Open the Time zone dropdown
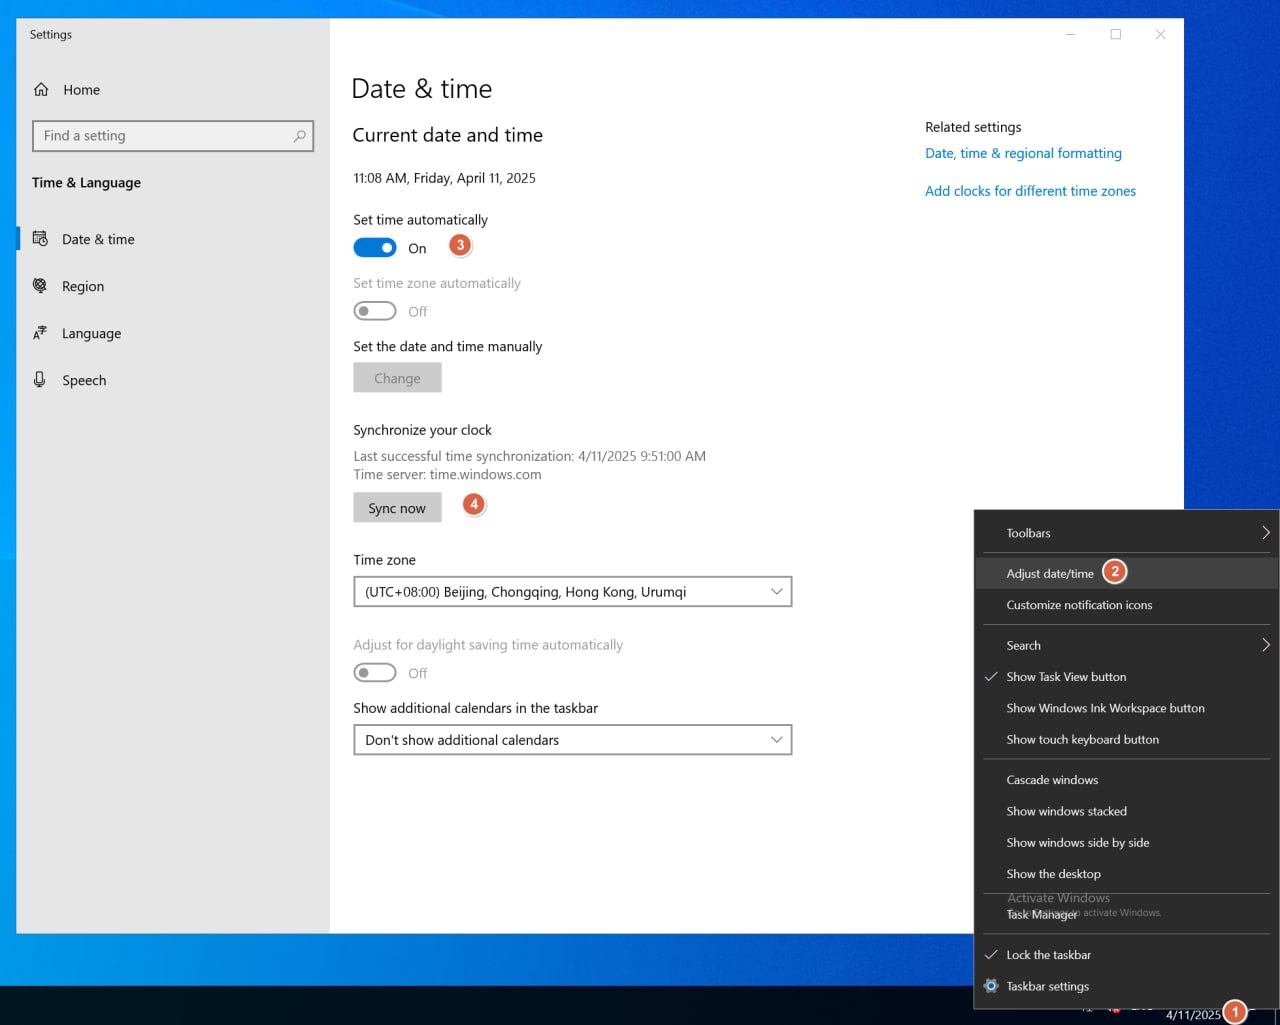The image size is (1280, 1025). [x=572, y=592]
